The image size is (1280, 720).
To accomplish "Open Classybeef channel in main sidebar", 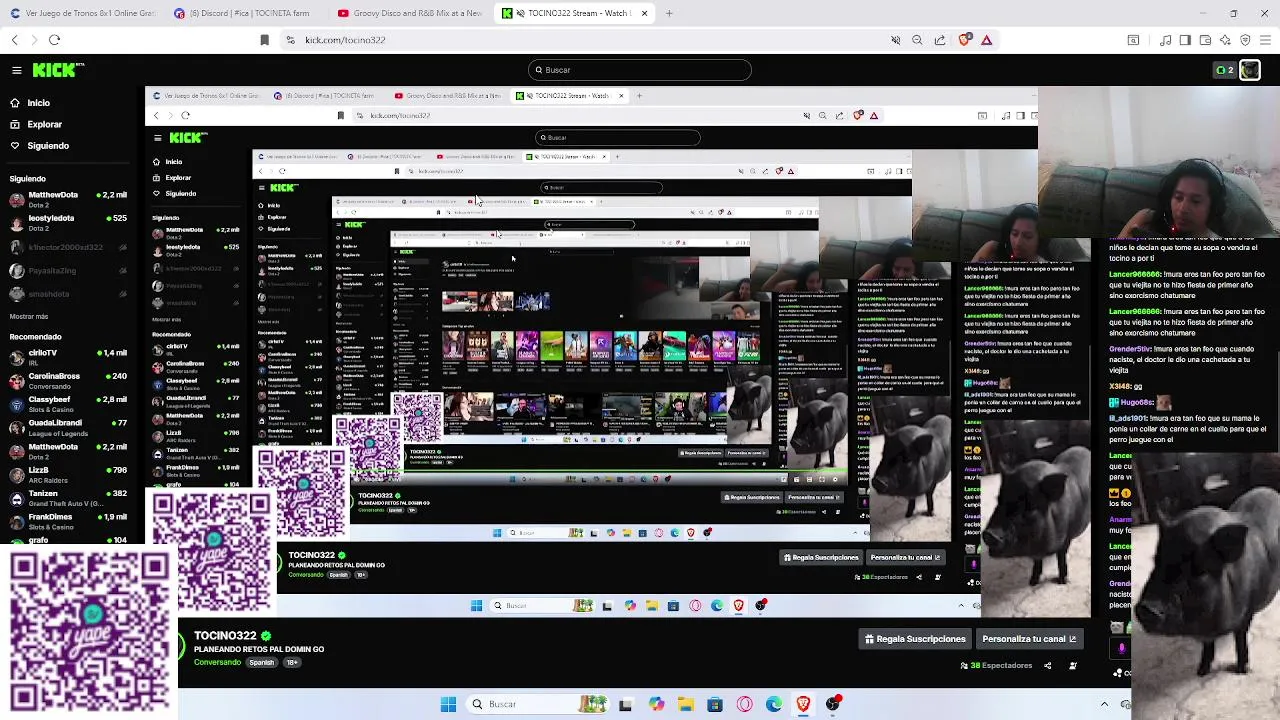I will click(68, 404).
